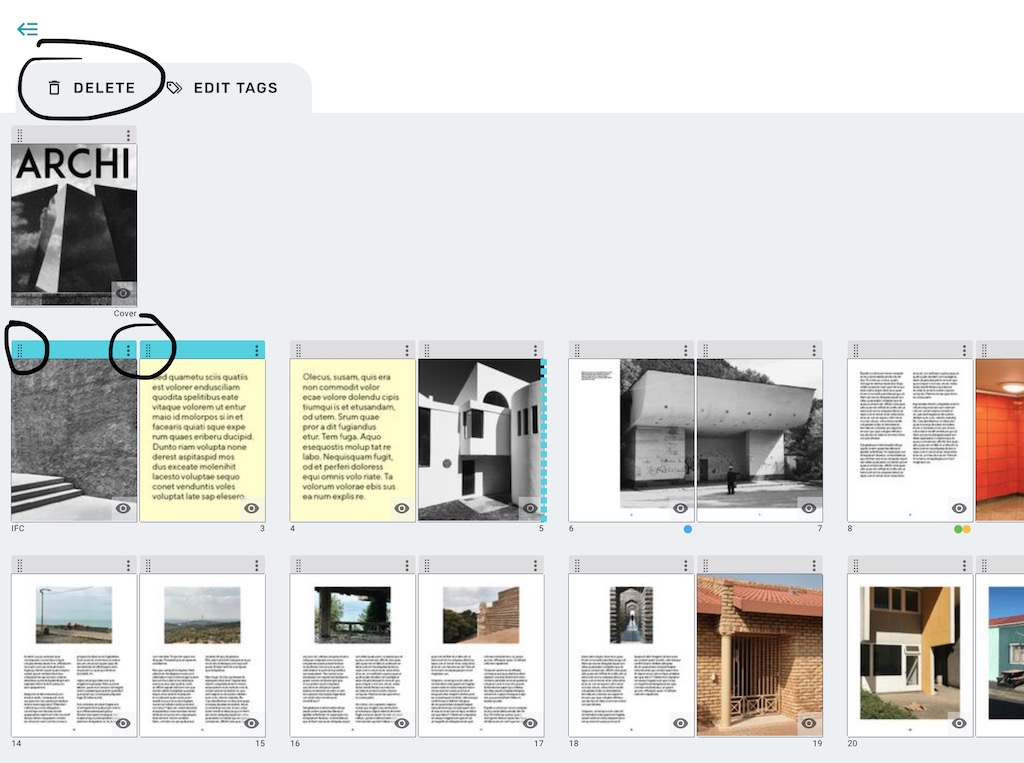The image size is (1024, 763).
Task: Open the three-dot menu on the Cover thumbnail
Action: (129, 135)
